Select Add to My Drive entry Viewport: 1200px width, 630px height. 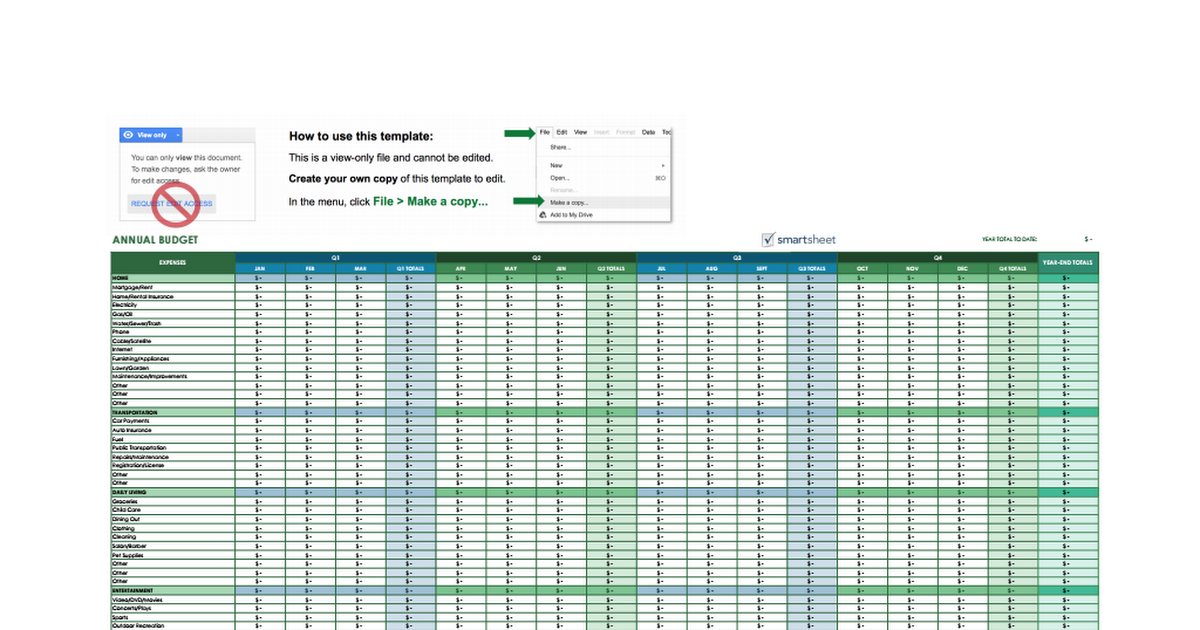point(571,215)
